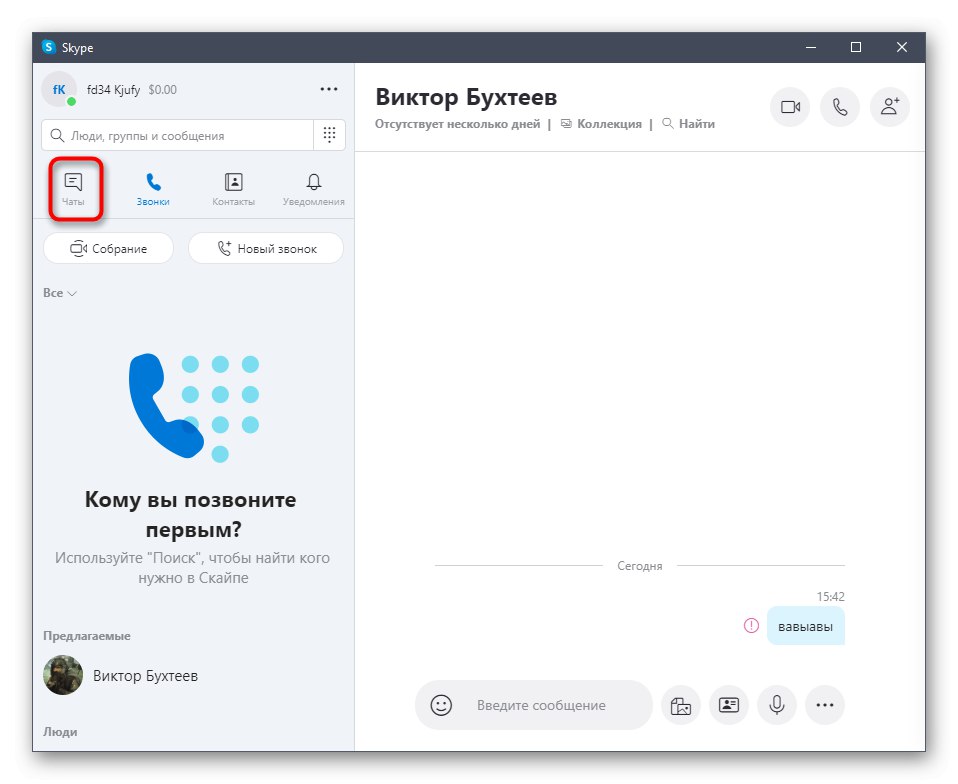Open more message options ellipsis at the bottom
The width and height of the screenshot is (958, 784).
click(x=825, y=705)
